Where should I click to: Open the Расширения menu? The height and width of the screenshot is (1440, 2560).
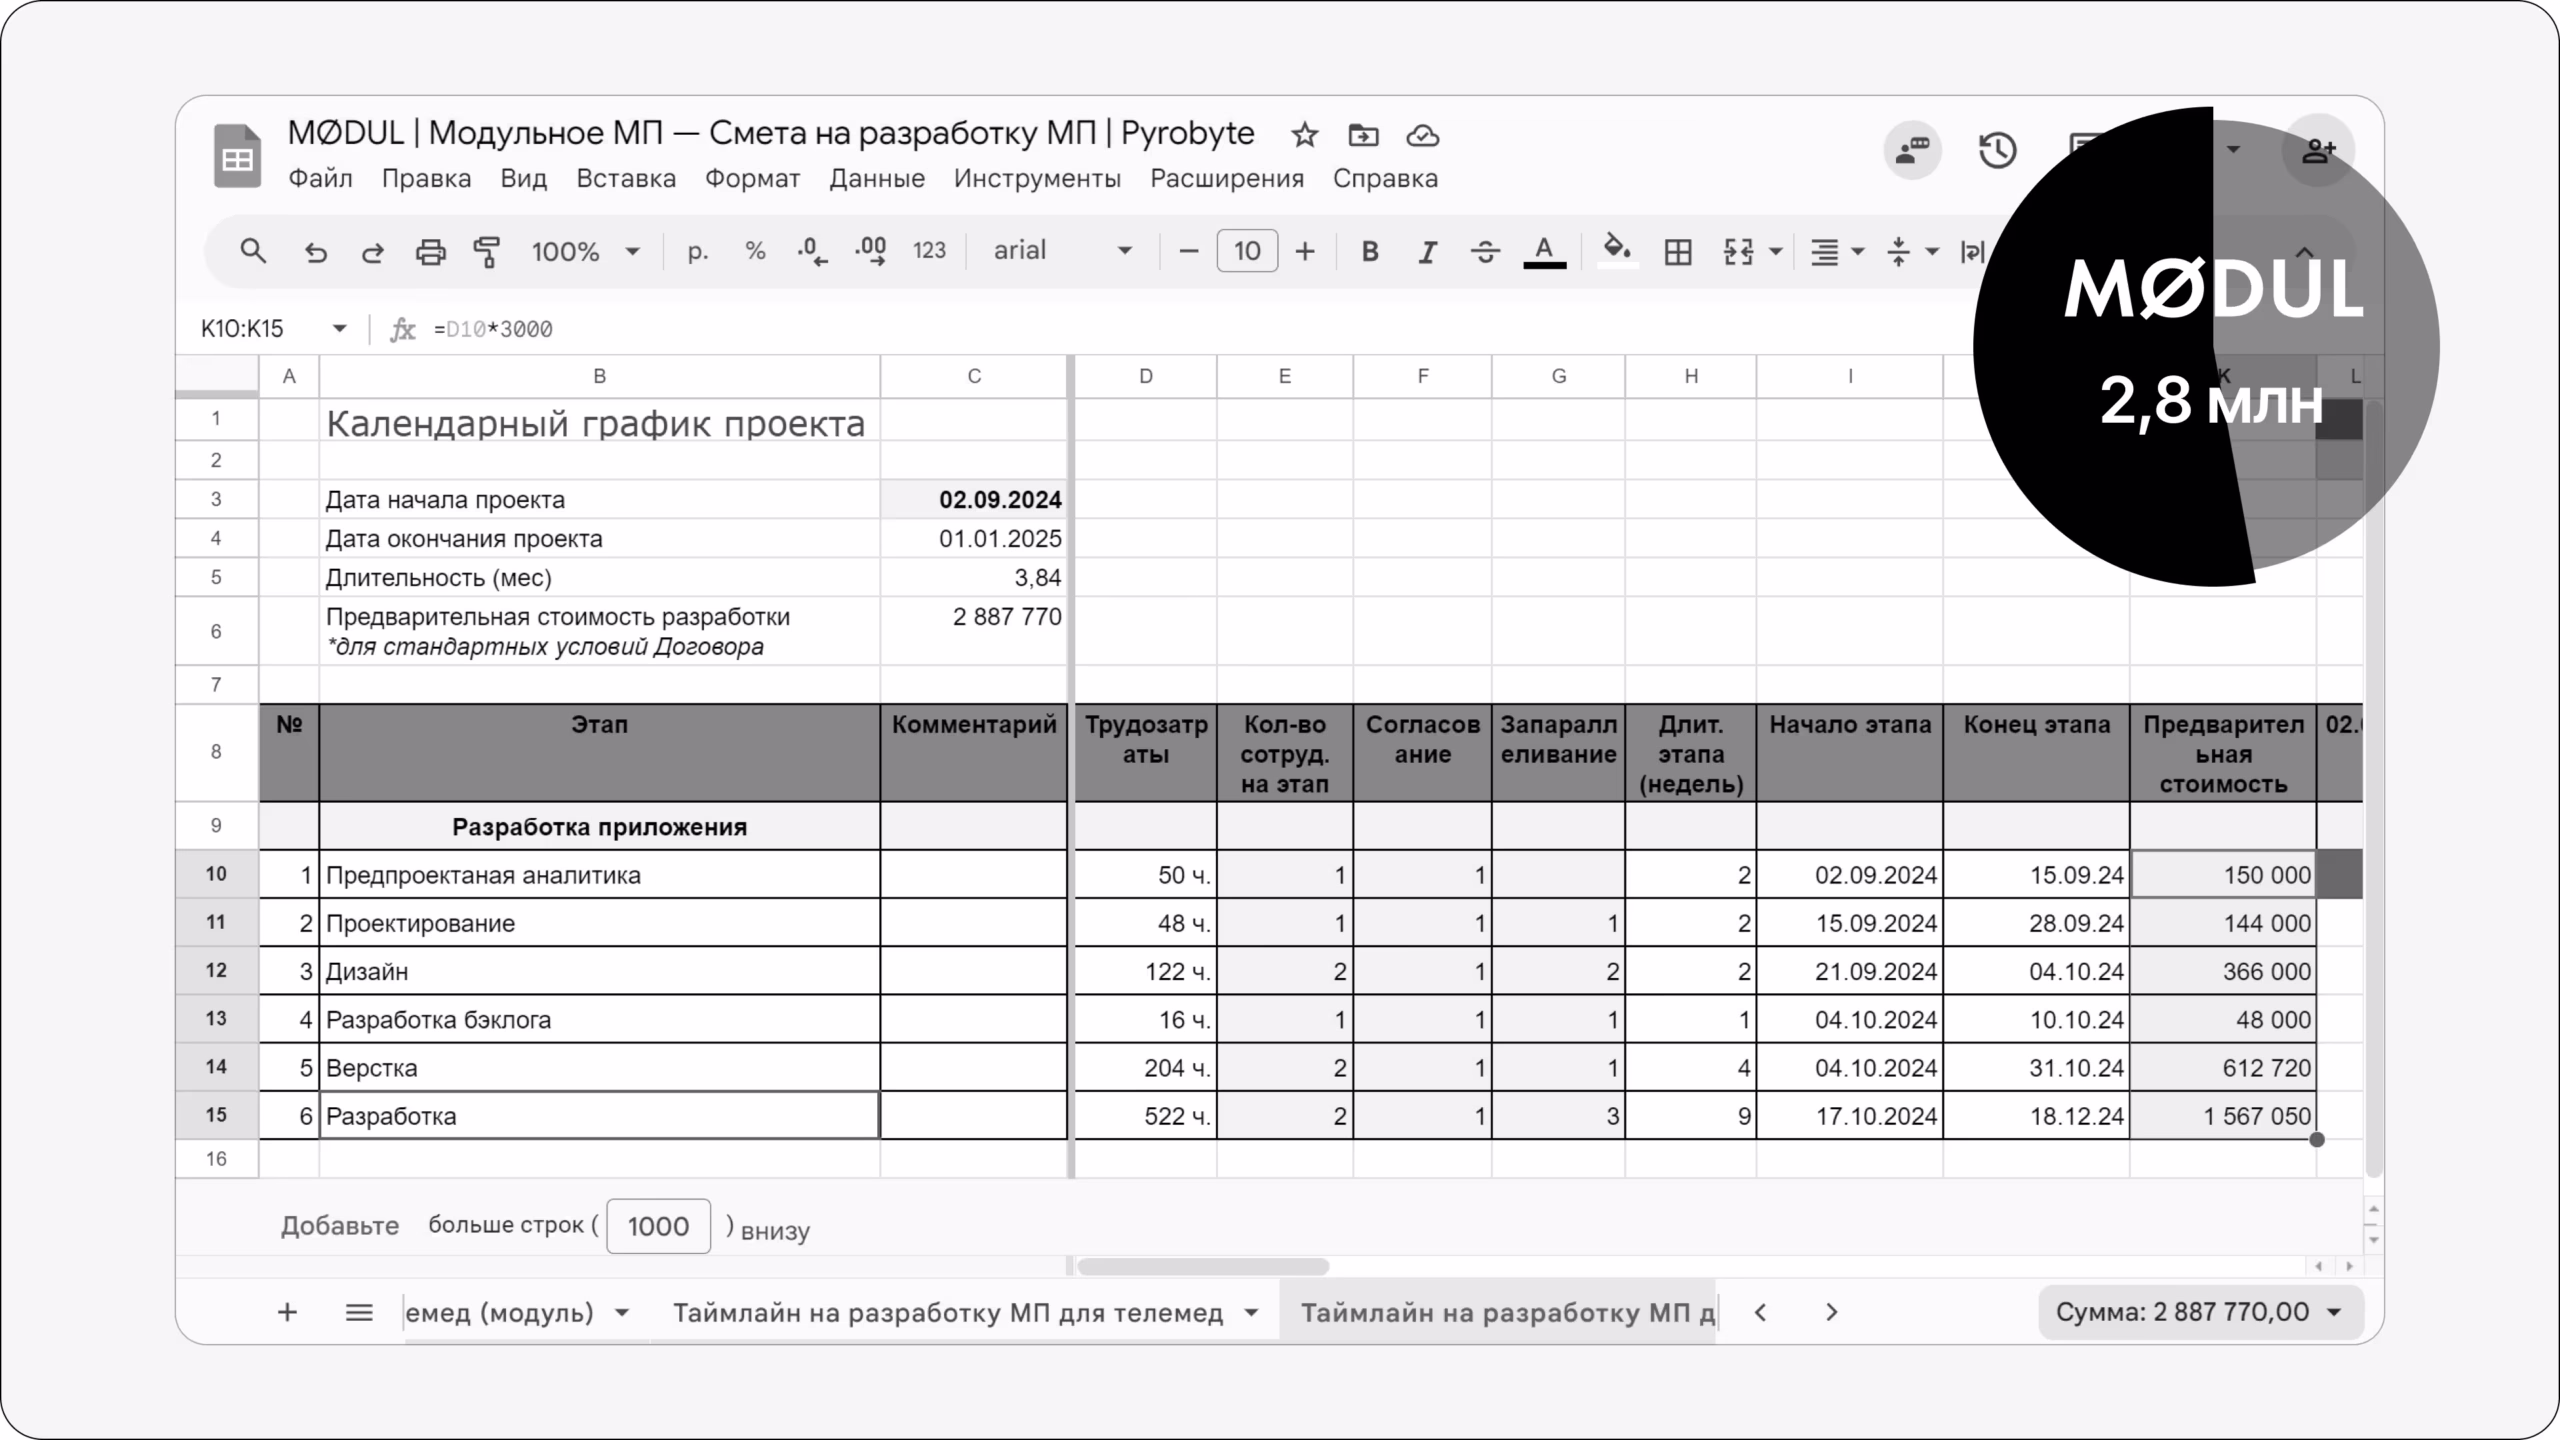click(1227, 179)
